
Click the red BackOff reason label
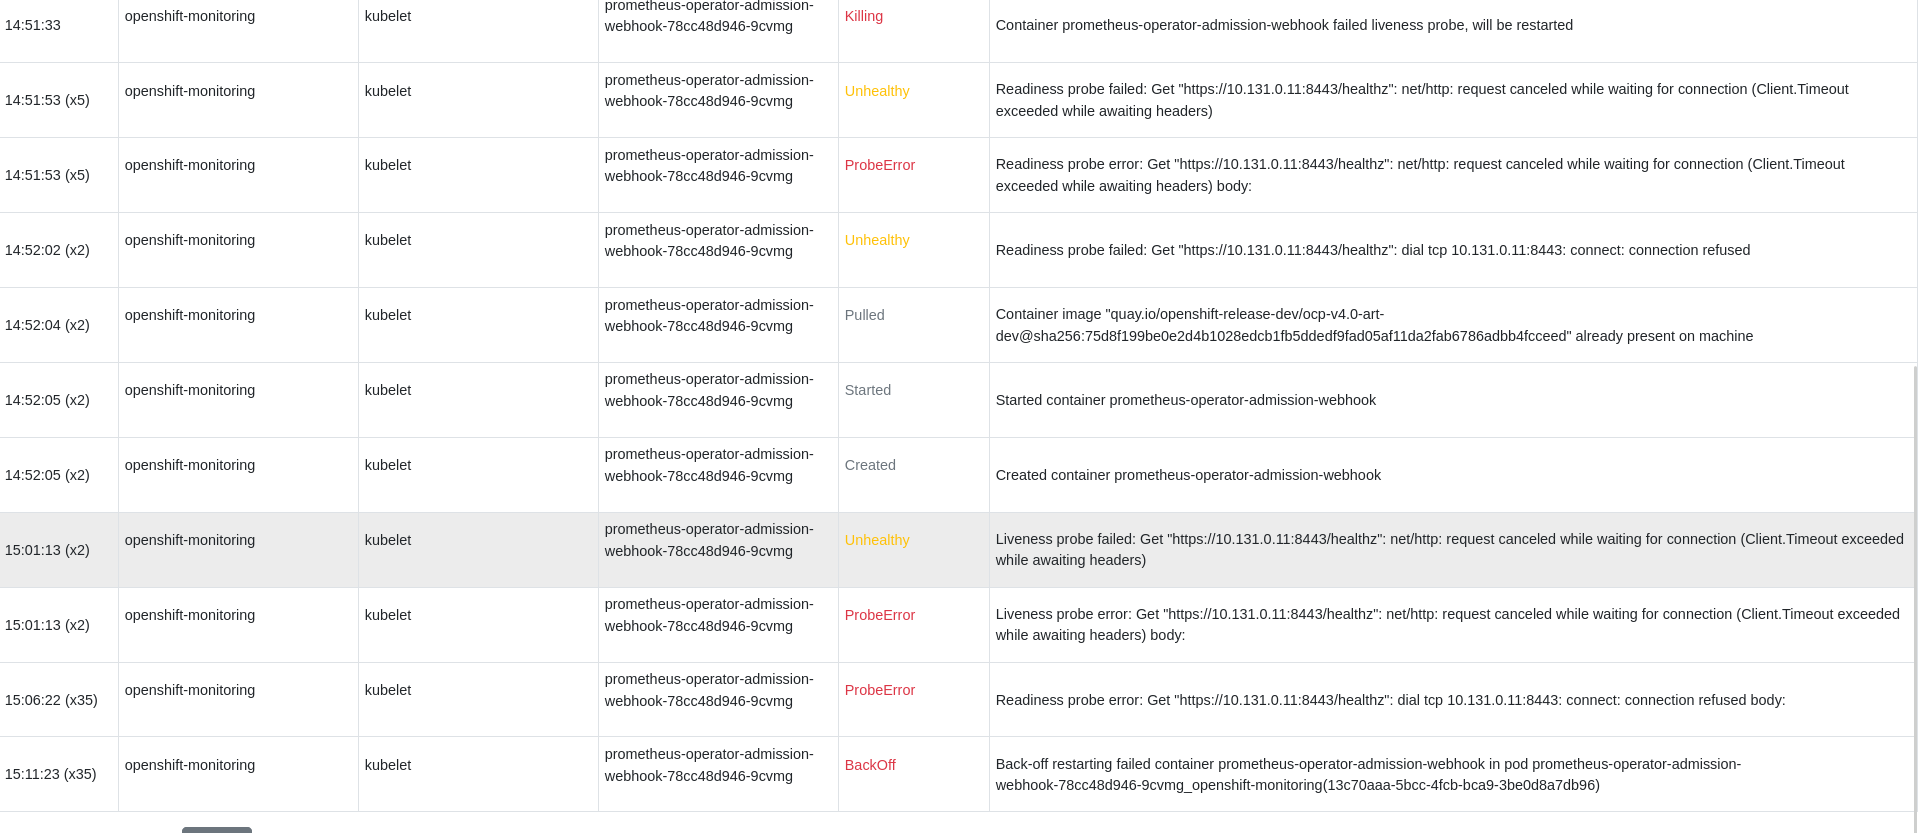coord(870,765)
